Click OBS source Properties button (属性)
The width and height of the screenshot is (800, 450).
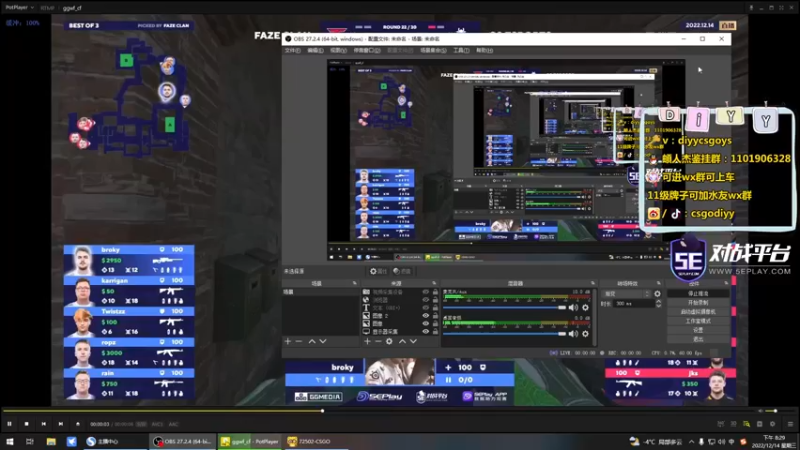tap(379, 271)
